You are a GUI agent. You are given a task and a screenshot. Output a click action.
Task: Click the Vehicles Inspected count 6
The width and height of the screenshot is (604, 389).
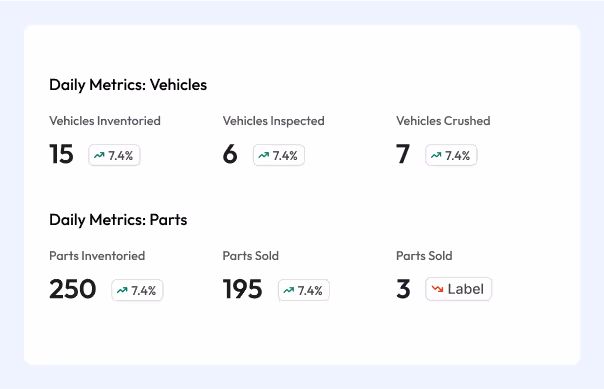click(230, 154)
